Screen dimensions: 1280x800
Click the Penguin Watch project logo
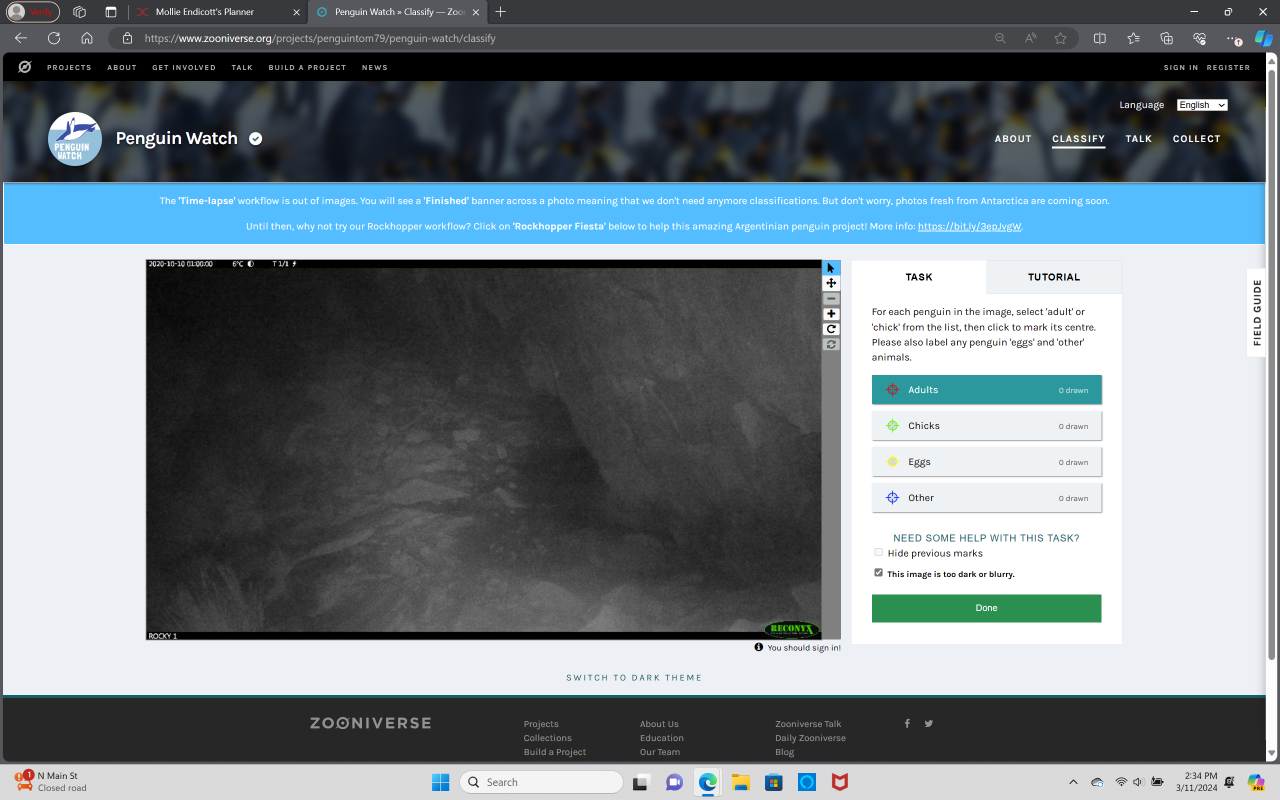pyautogui.click(x=75, y=139)
